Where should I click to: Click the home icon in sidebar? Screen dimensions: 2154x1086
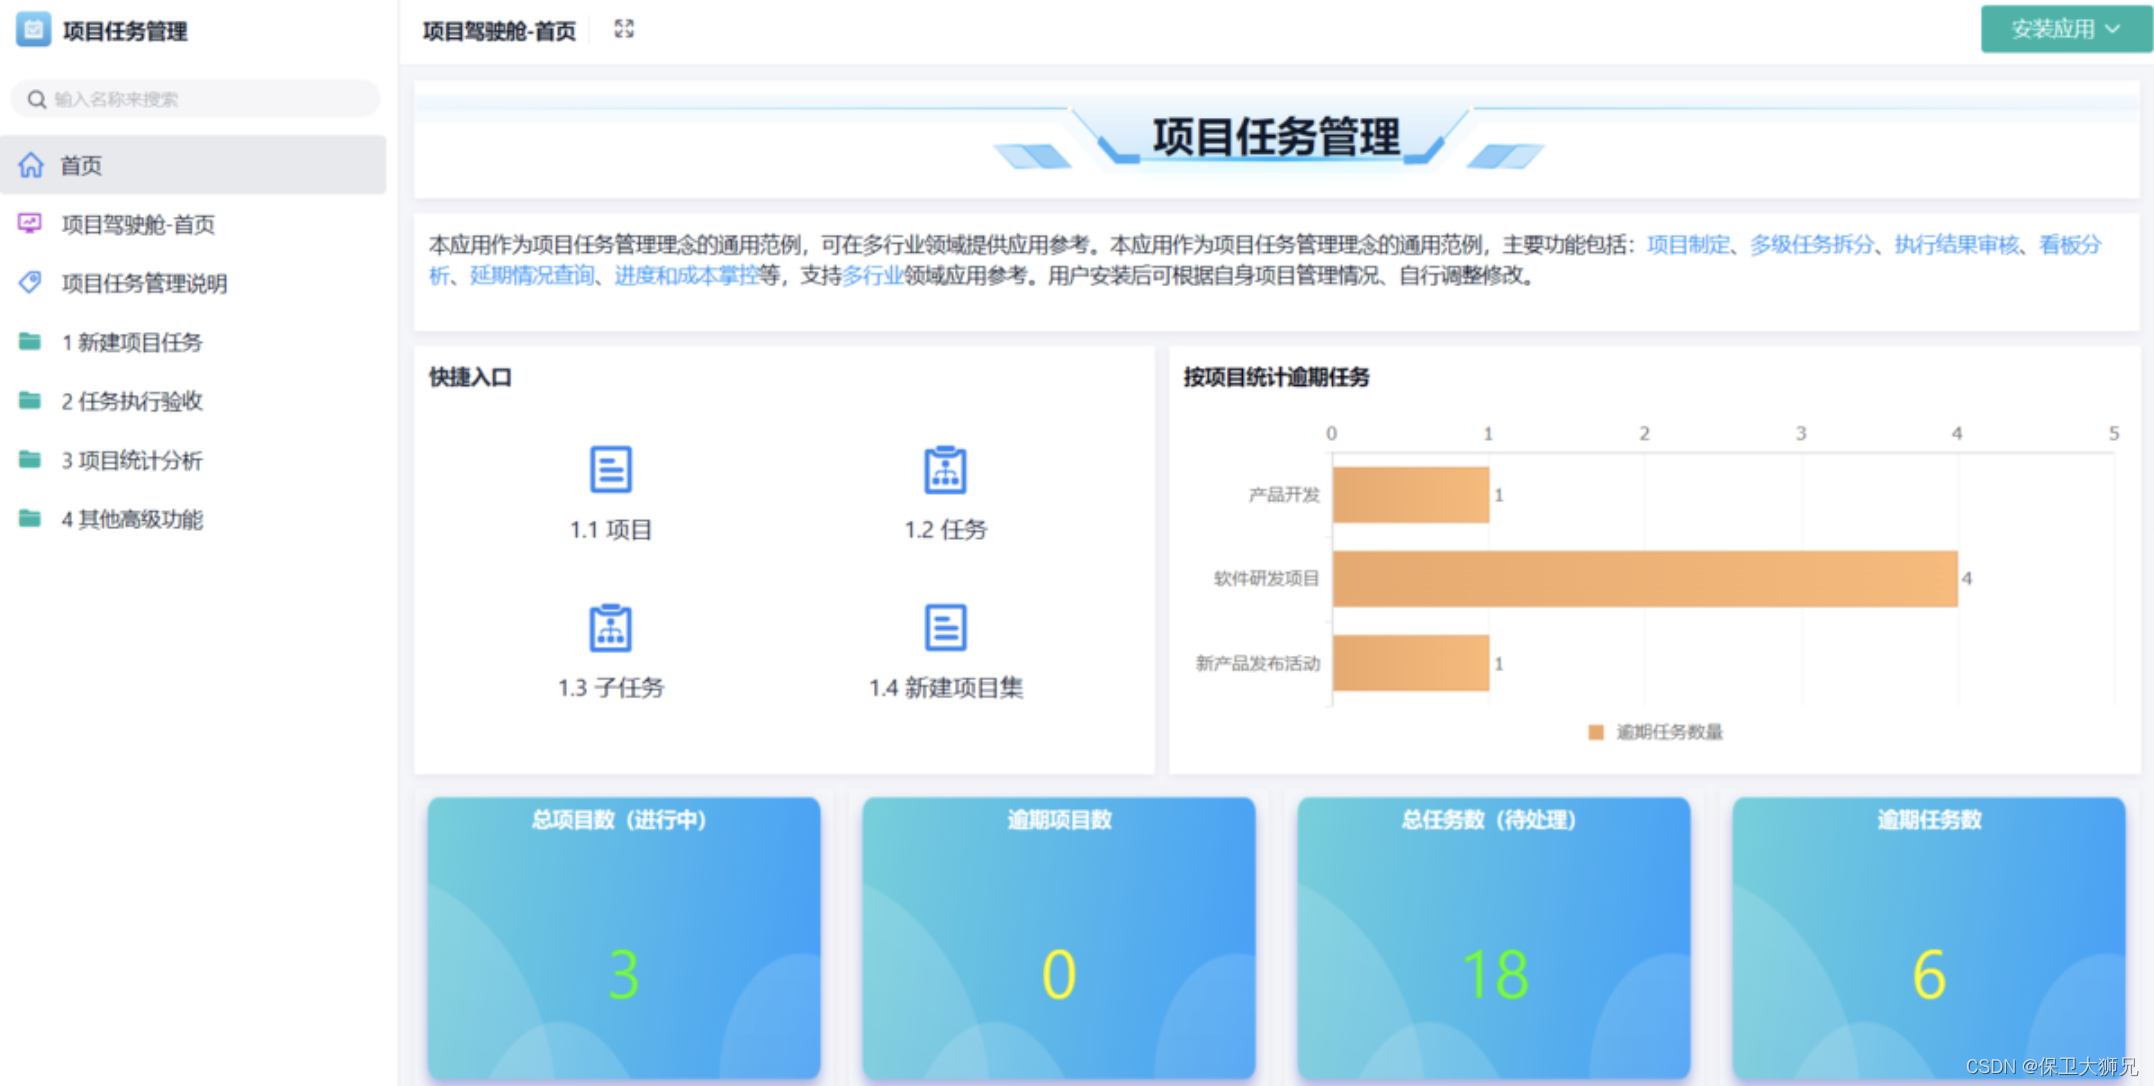pos(31,165)
